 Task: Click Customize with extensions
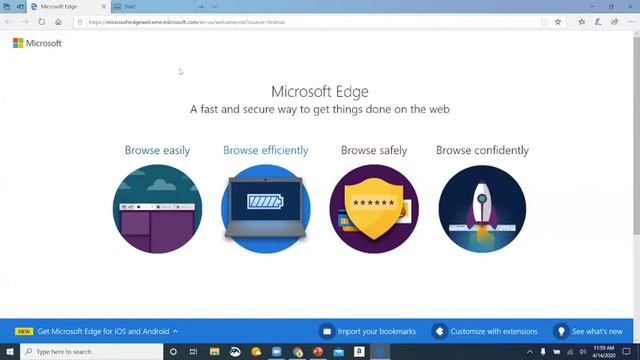point(484,331)
